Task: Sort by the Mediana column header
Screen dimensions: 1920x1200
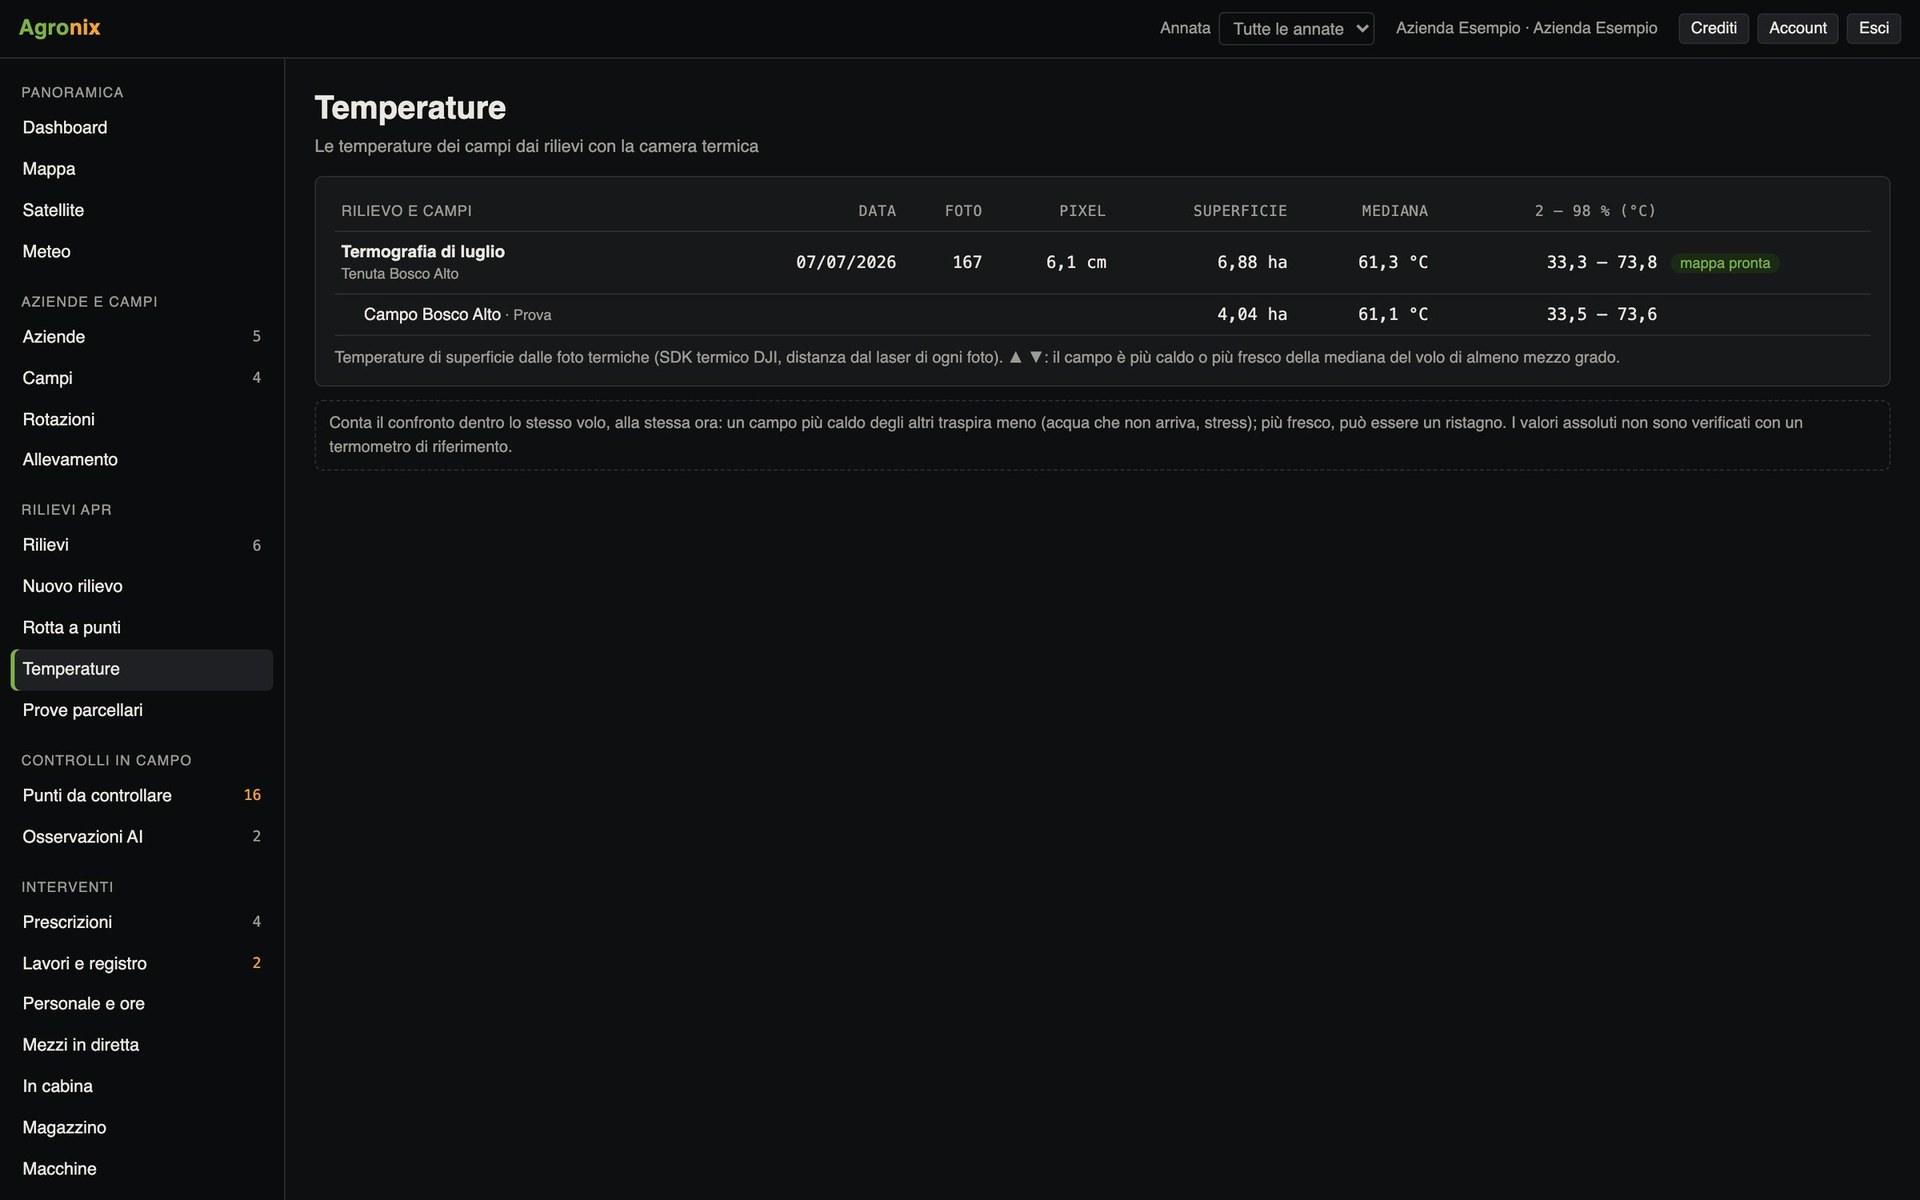Action: point(1394,211)
